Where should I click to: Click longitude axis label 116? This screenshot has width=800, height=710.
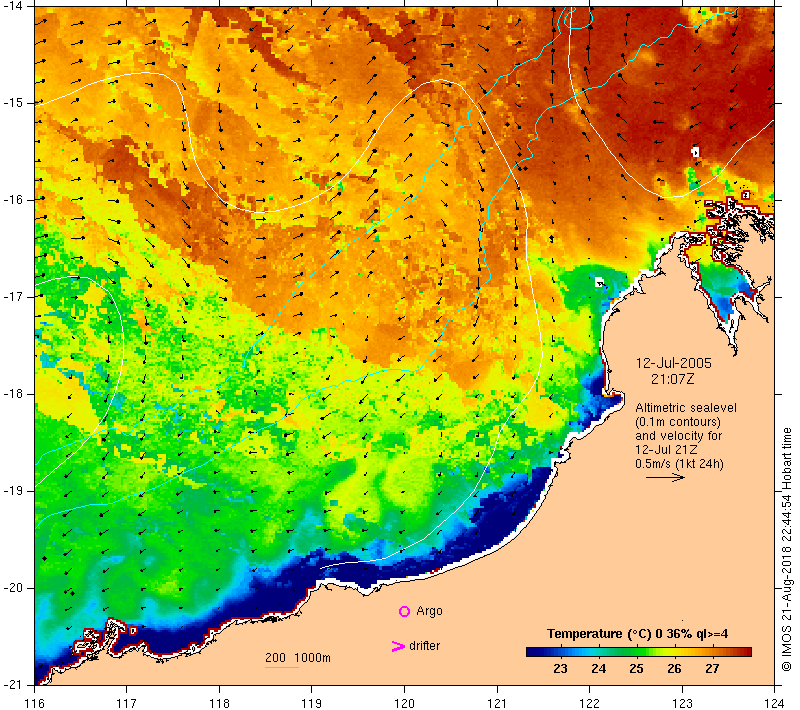(x=34, y=703)
